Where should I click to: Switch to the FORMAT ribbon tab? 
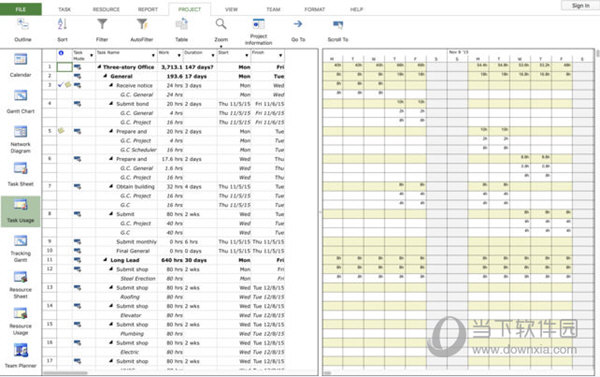tap(315, 9)
